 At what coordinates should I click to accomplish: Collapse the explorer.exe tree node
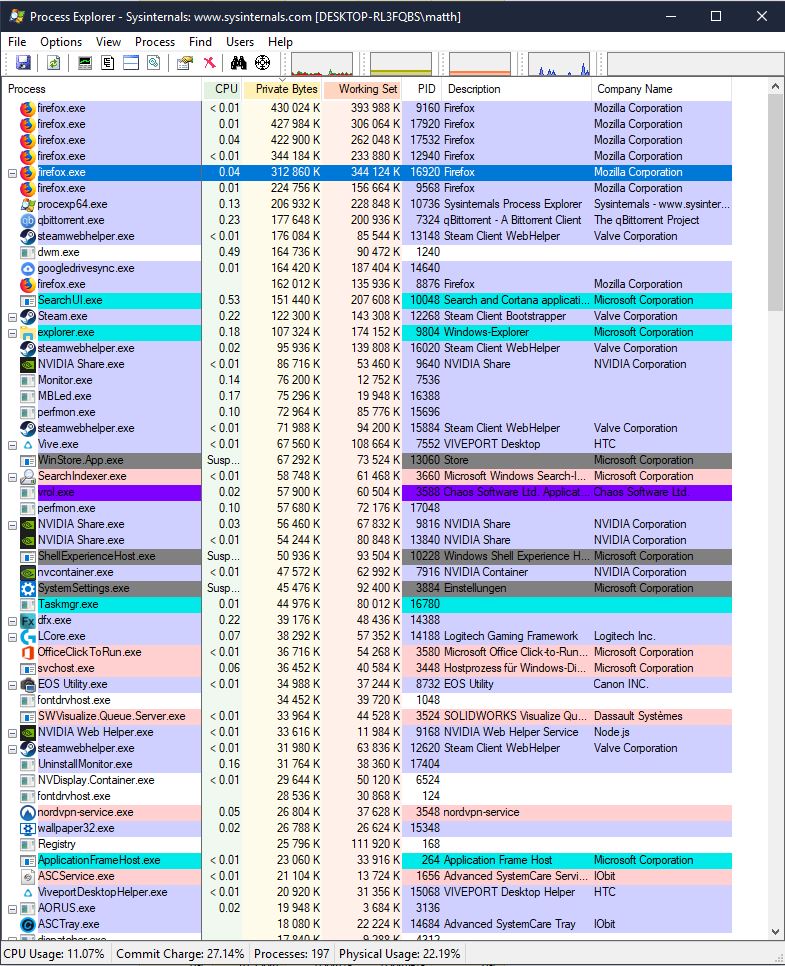(12, 333)
